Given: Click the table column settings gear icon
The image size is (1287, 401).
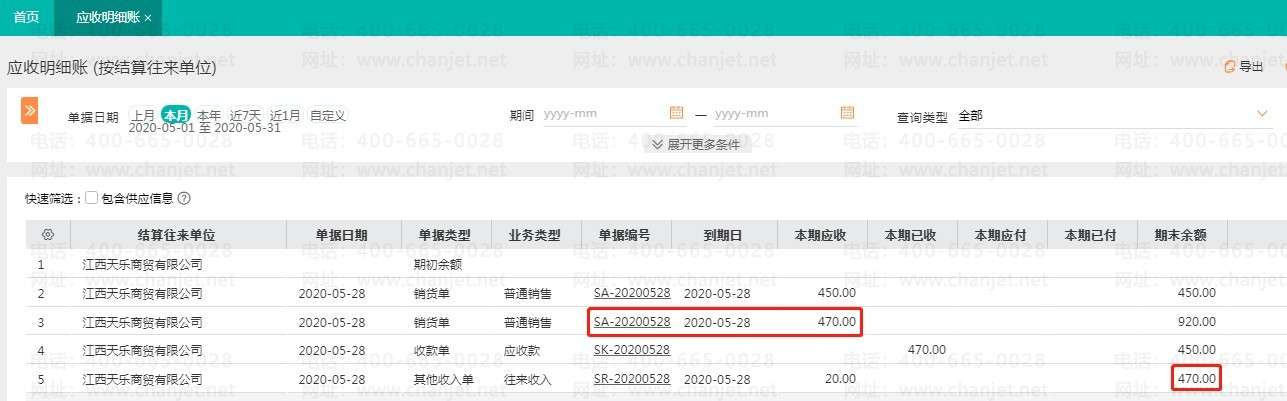Looking at the screenshot, I should pyautogui.click(x=47, y=236).
